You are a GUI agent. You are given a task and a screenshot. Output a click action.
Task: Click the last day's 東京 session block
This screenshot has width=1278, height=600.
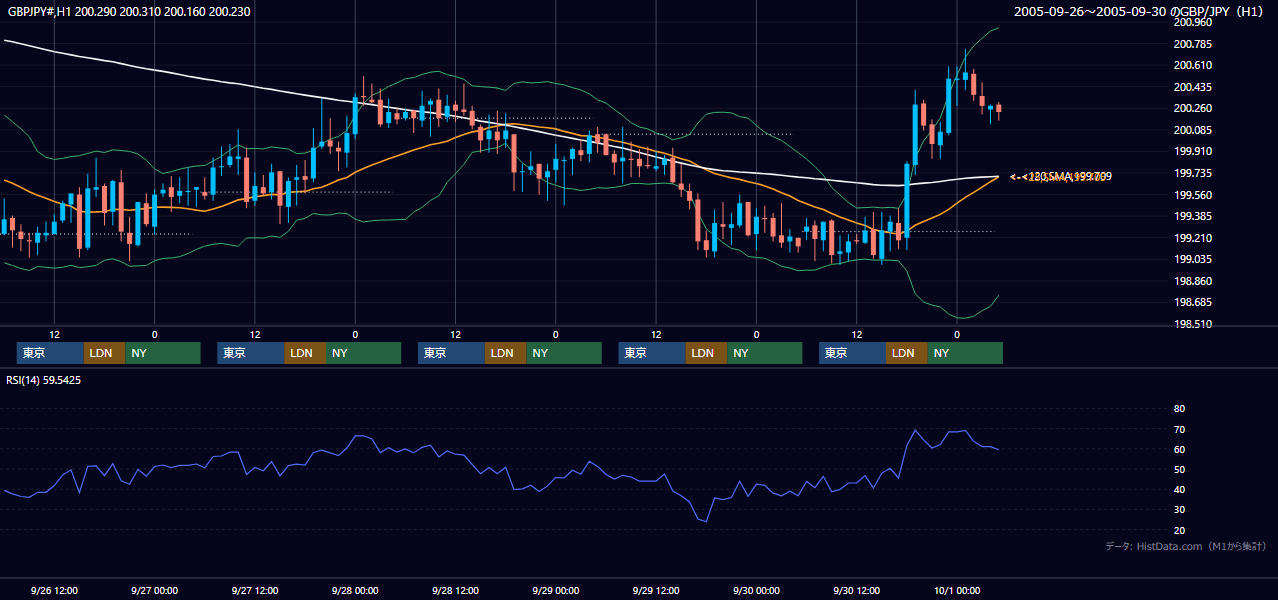[x=852, y=353]
